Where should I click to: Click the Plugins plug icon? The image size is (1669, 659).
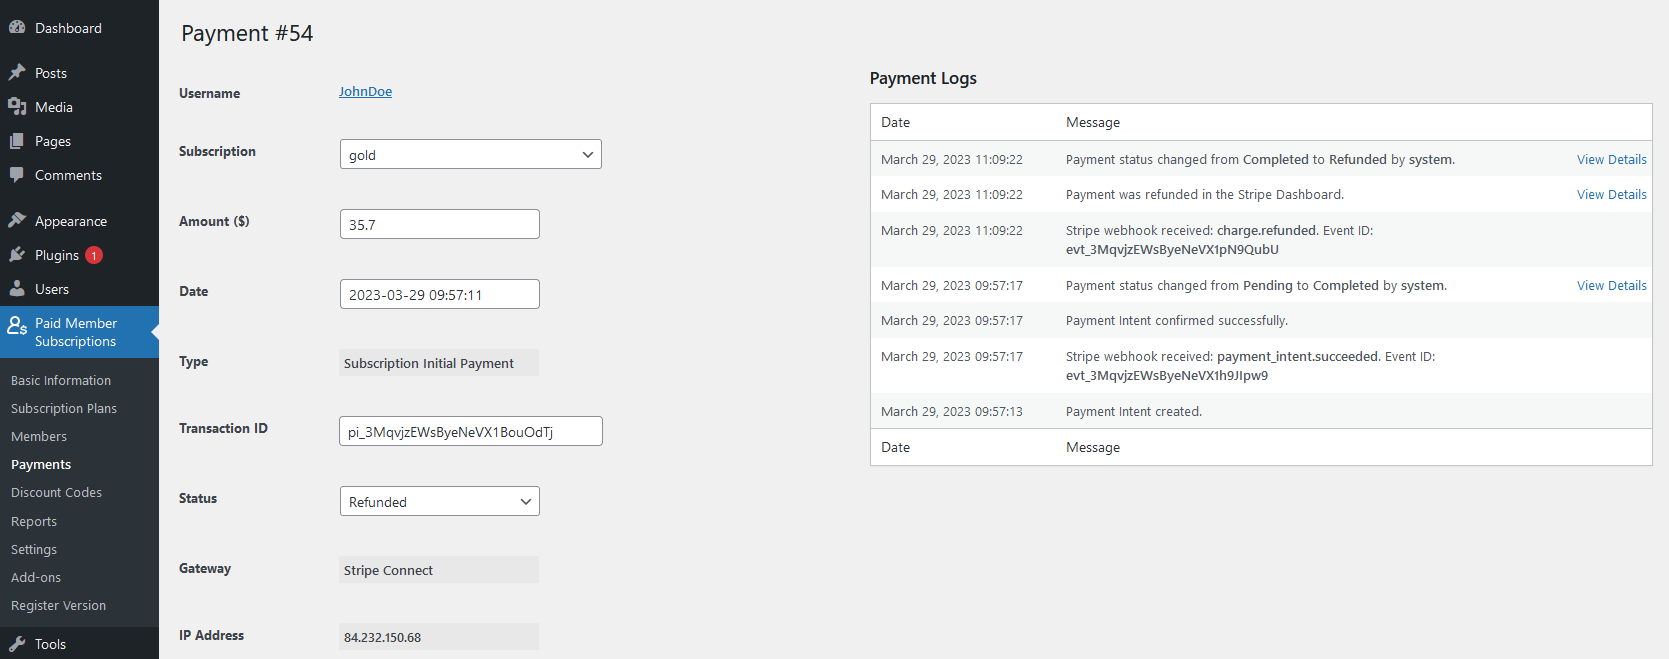coord(17,255)
